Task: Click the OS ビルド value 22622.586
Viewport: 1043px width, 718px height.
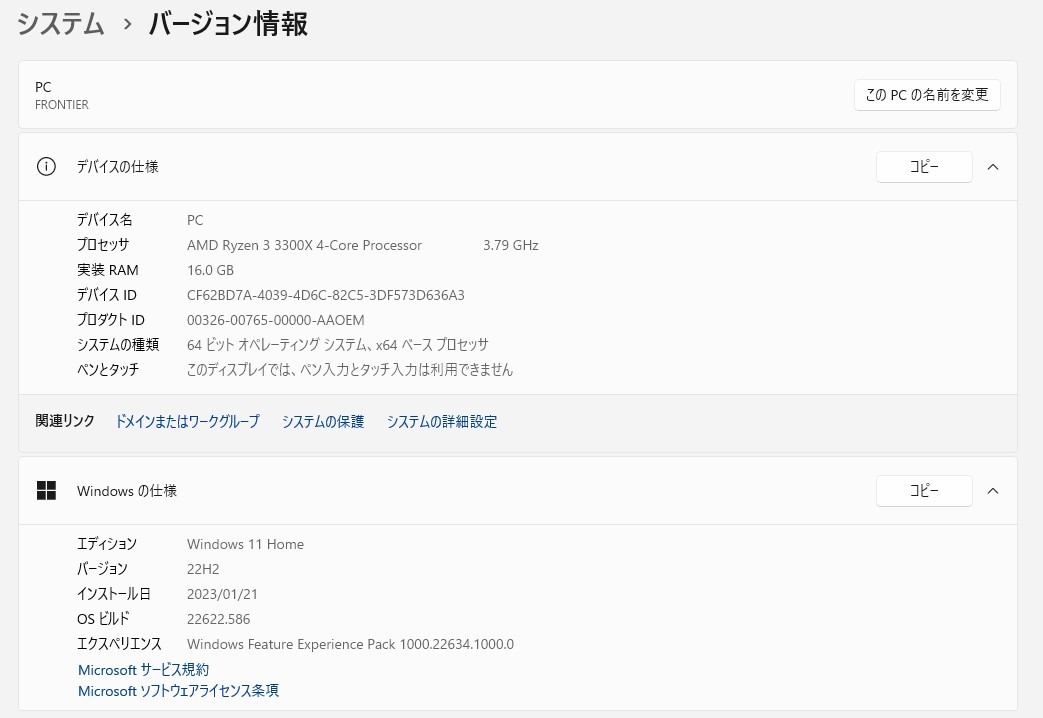Action: (218, 619)
